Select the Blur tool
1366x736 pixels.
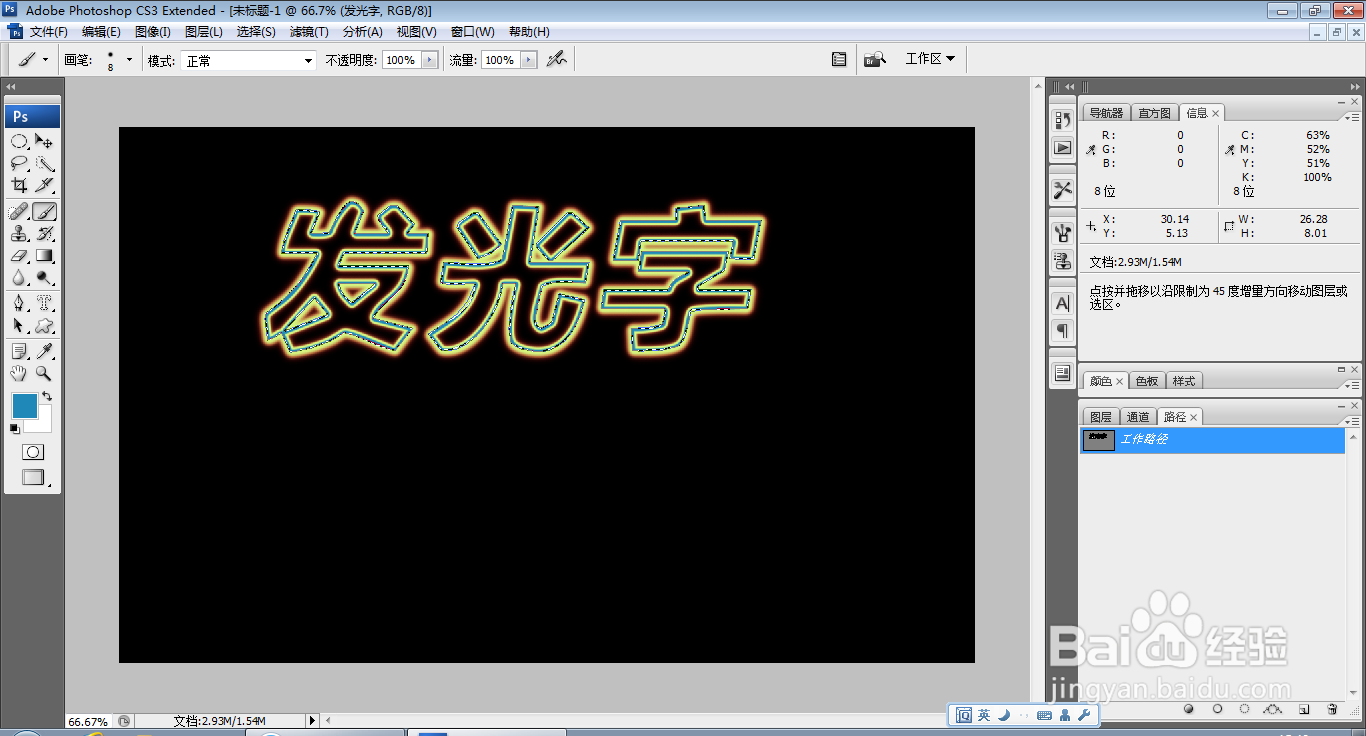(19, 278)
